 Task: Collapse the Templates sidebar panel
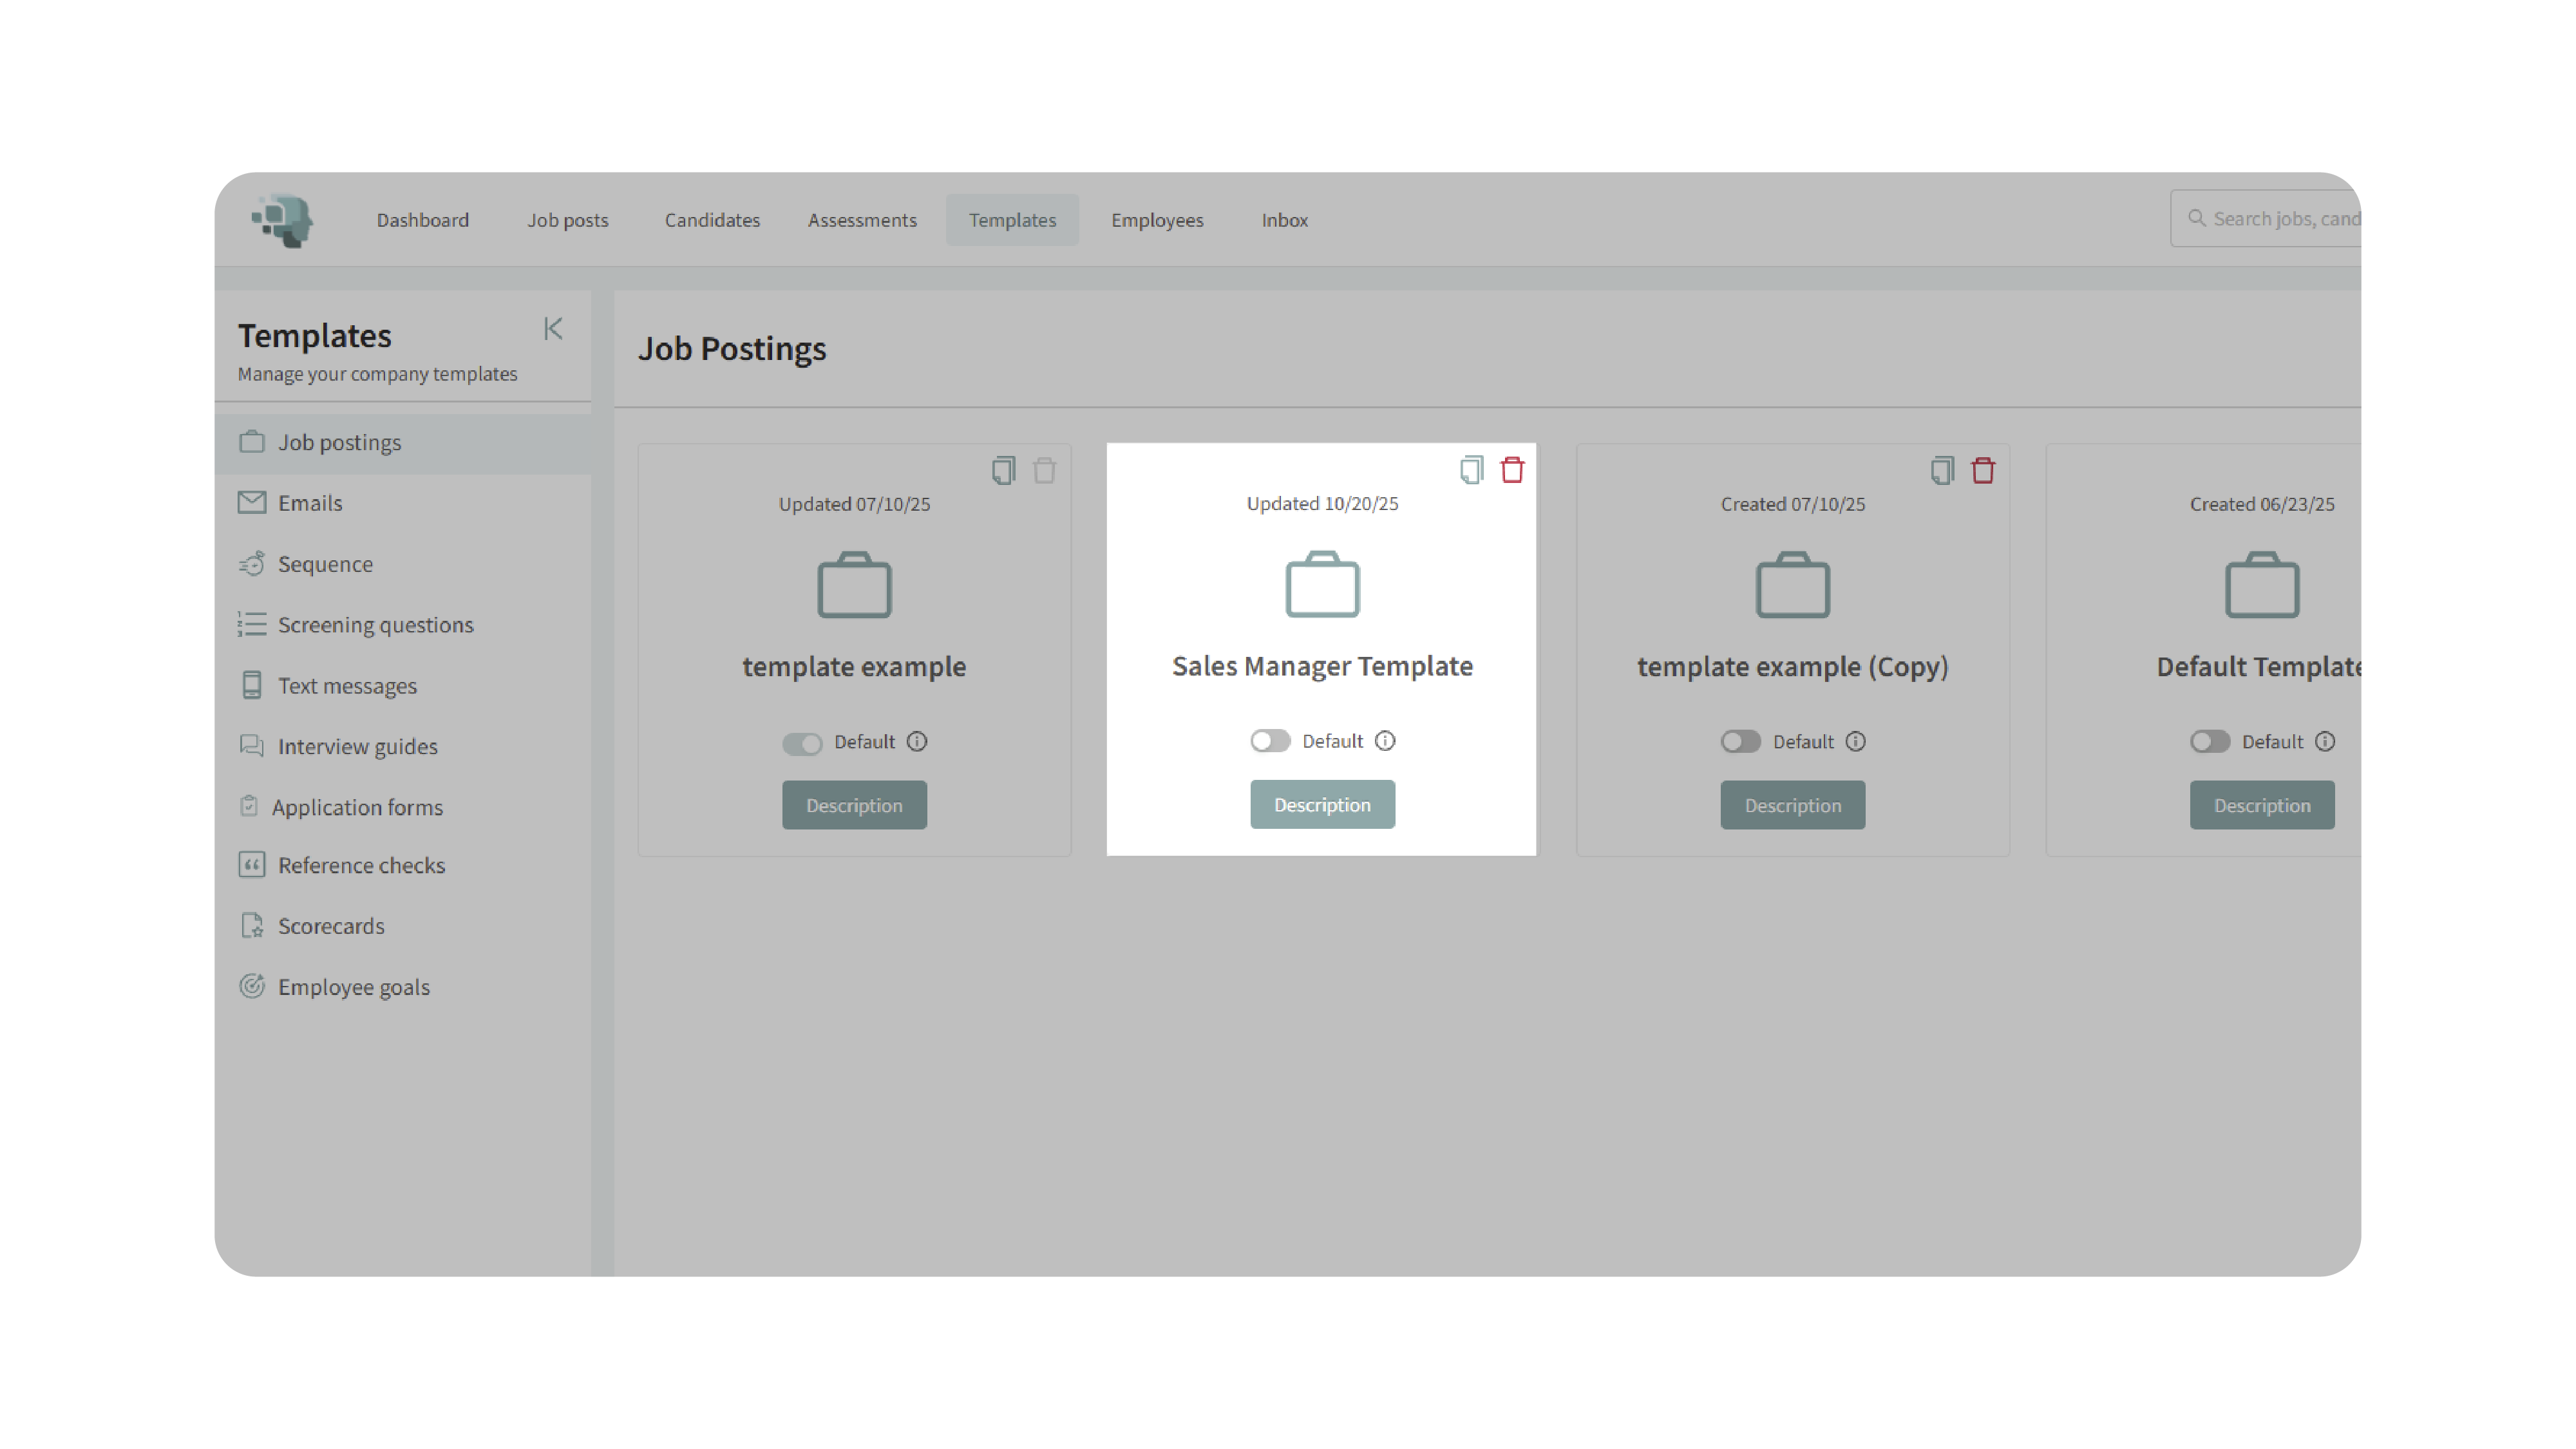553,329
